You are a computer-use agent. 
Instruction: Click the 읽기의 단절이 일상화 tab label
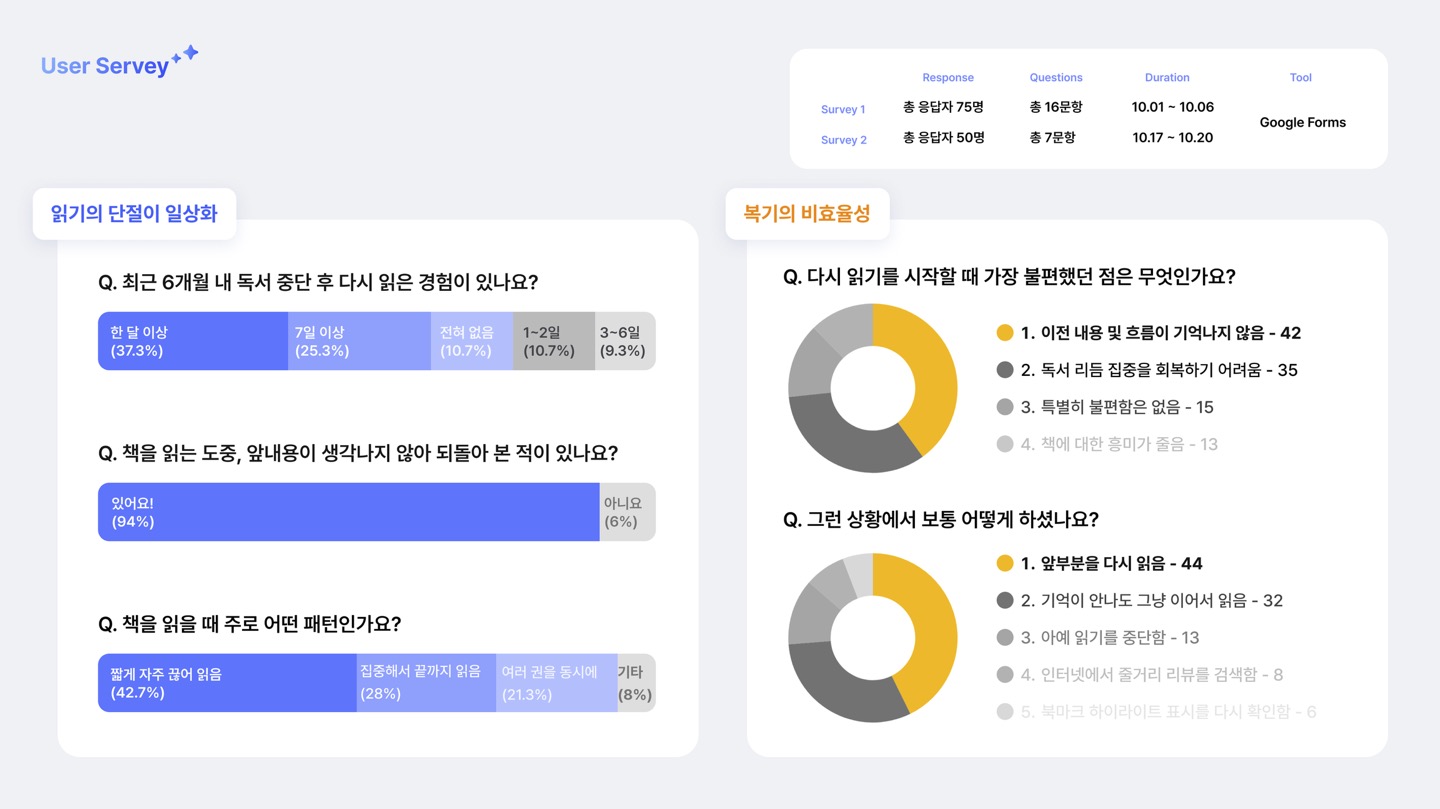click(x=134, y=213)
